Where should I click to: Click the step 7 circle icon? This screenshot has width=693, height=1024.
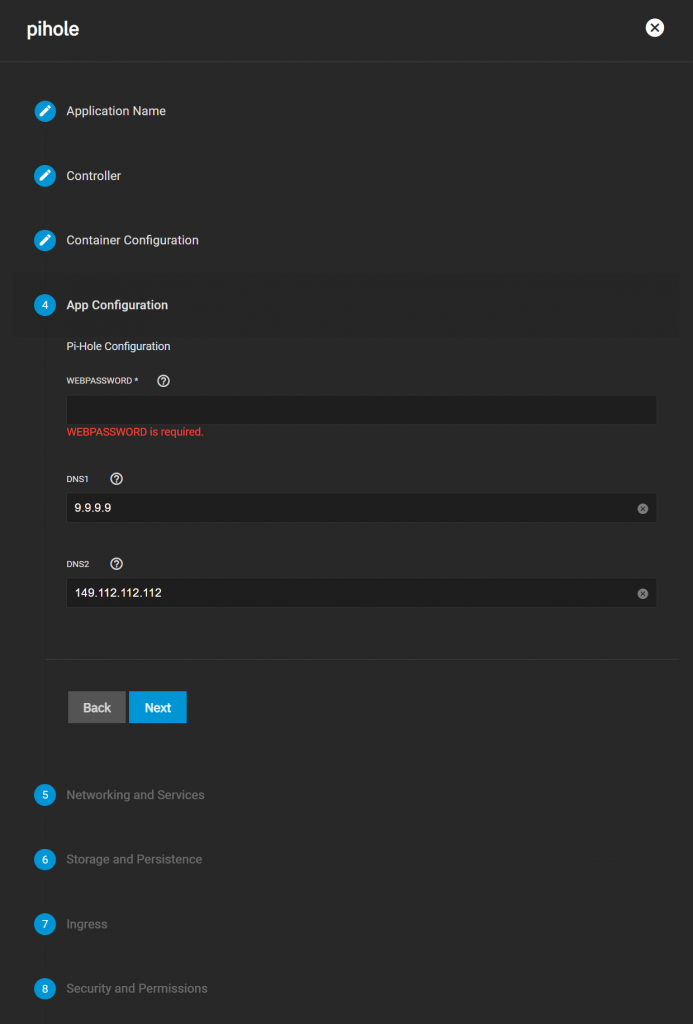click(x=45, y=924)
